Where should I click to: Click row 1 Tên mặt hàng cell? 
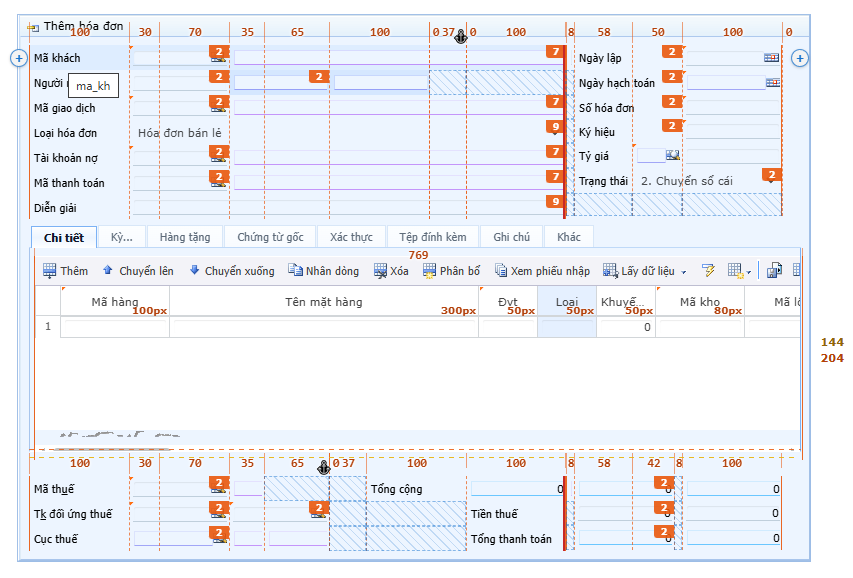[324, 327]
